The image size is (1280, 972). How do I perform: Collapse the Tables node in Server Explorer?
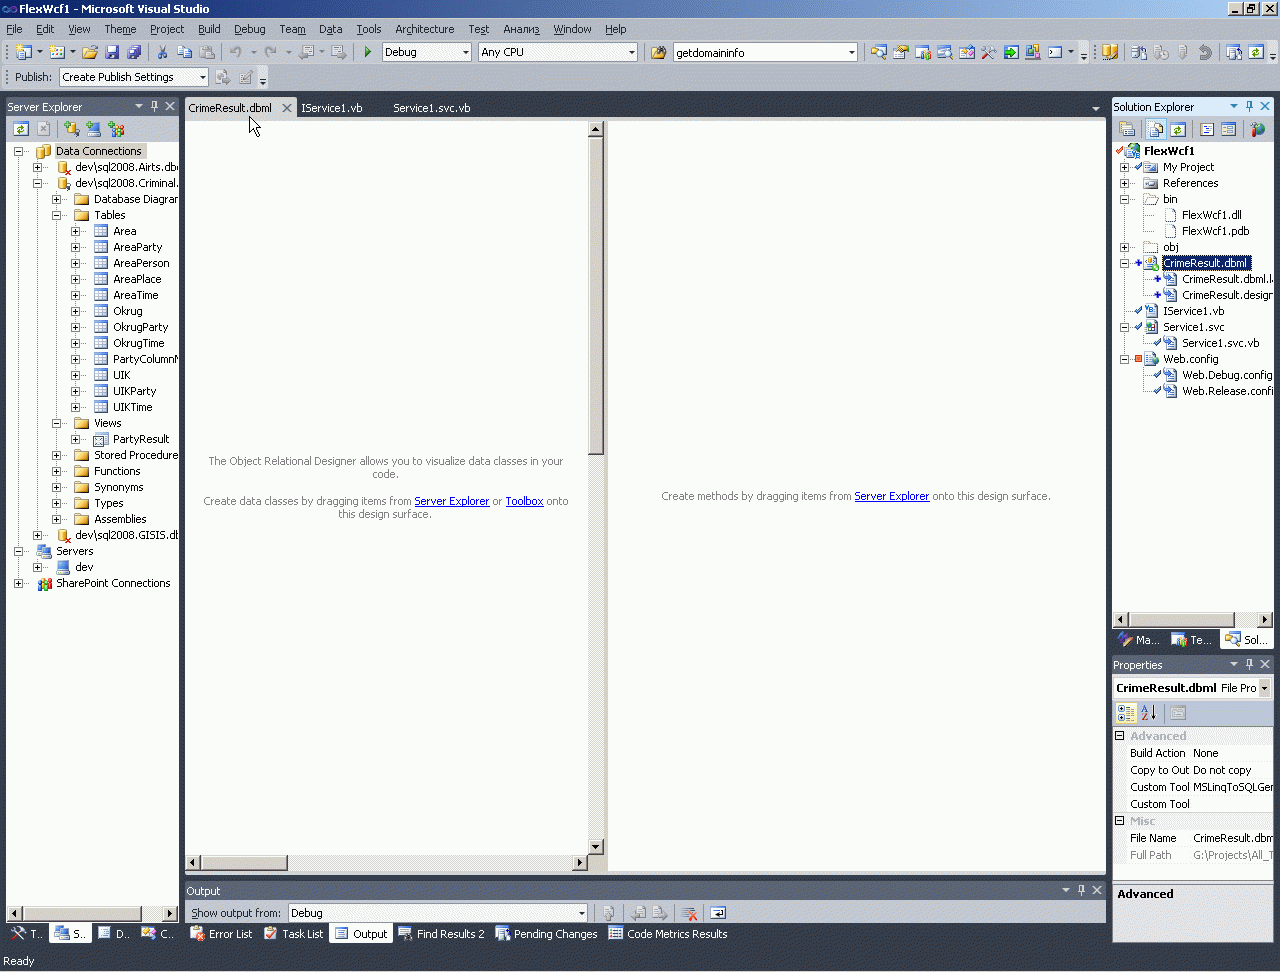click(57, 215)
